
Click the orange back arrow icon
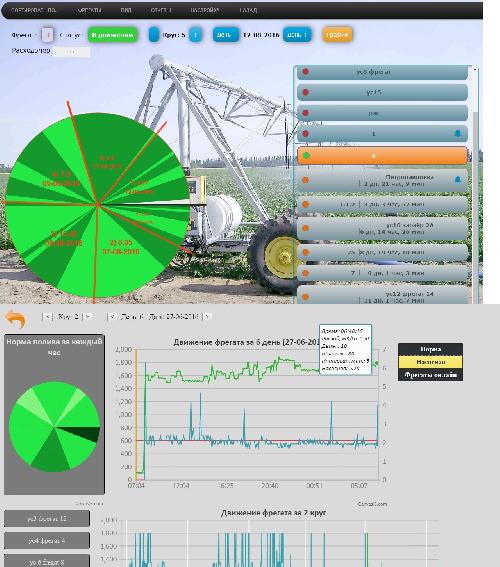tap(16, 319)
